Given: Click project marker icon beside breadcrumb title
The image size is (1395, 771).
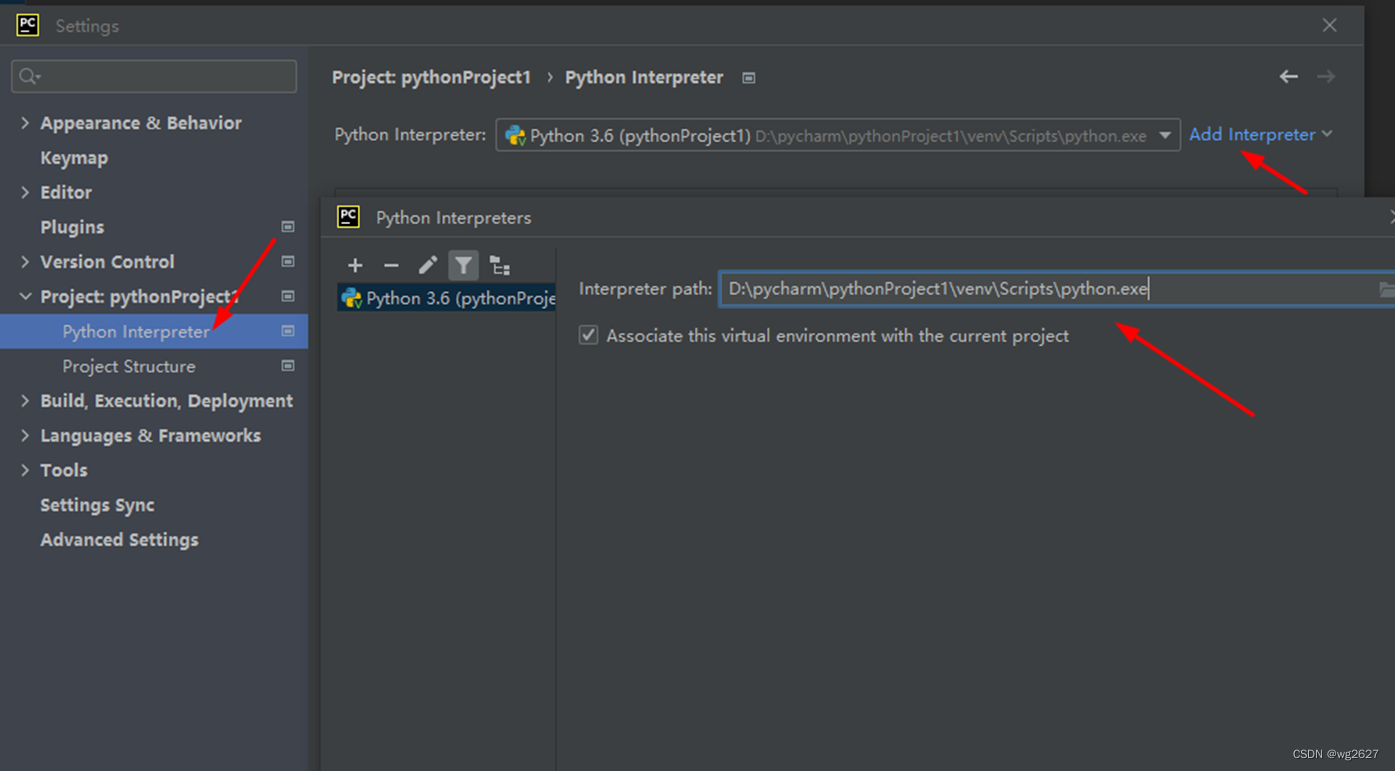Looking at the screenshot, I should (x=749, y=78).
